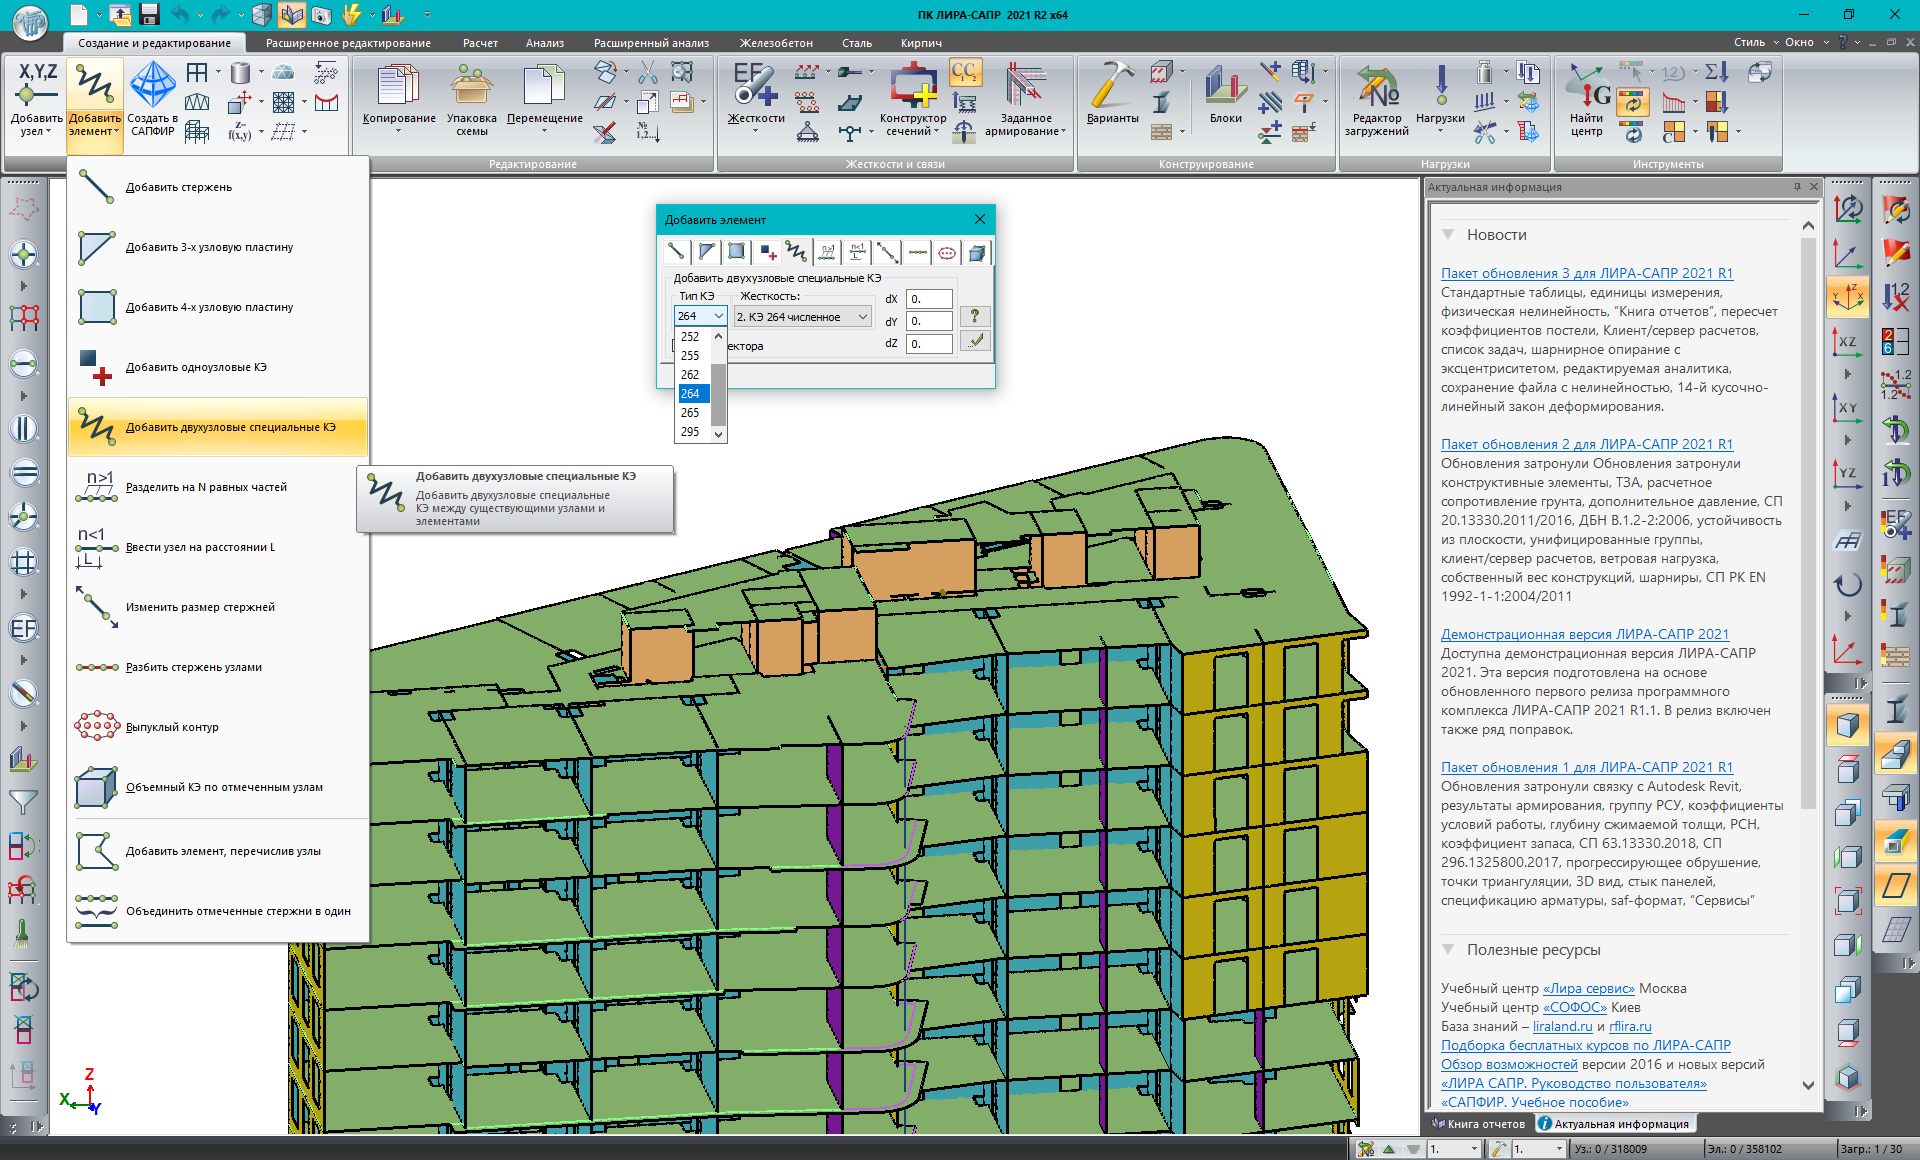Collapse the Новости section triangle
This screenshot has width=1920, height=1160.
[1448, 235]
